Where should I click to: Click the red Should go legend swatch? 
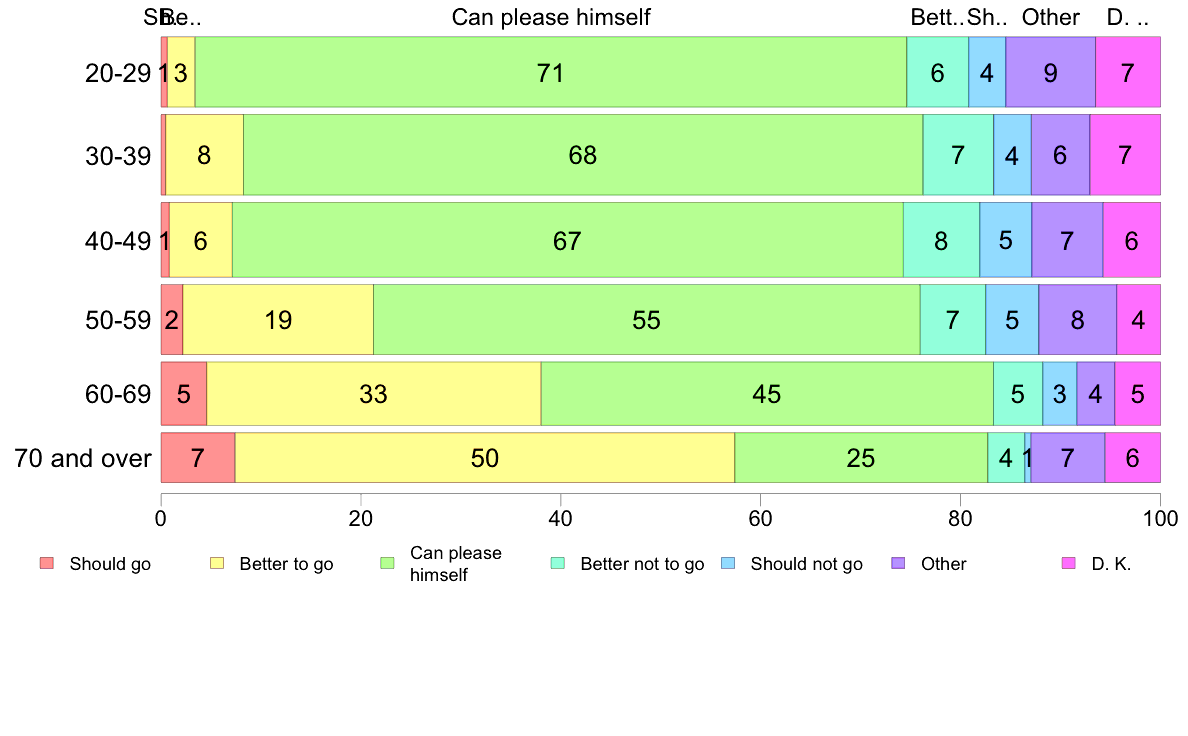click(47, 563)
